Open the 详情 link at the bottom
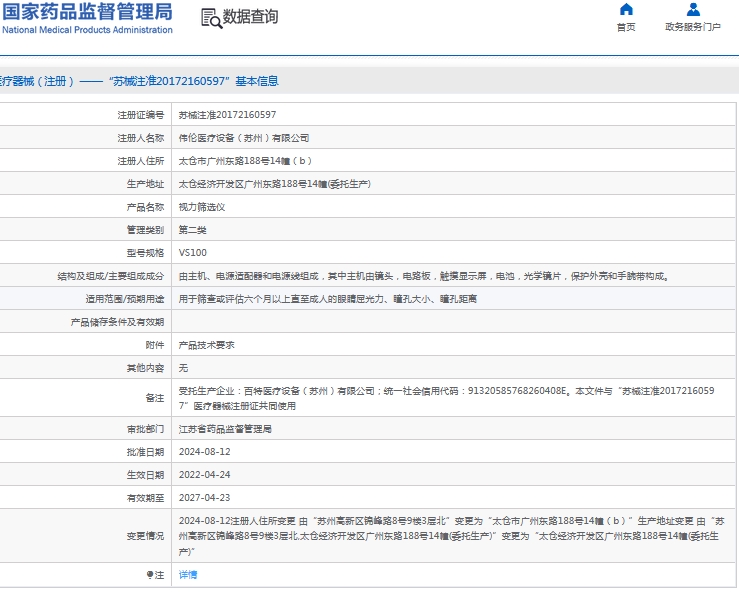 pyautogui.click(x=188, y=575)
